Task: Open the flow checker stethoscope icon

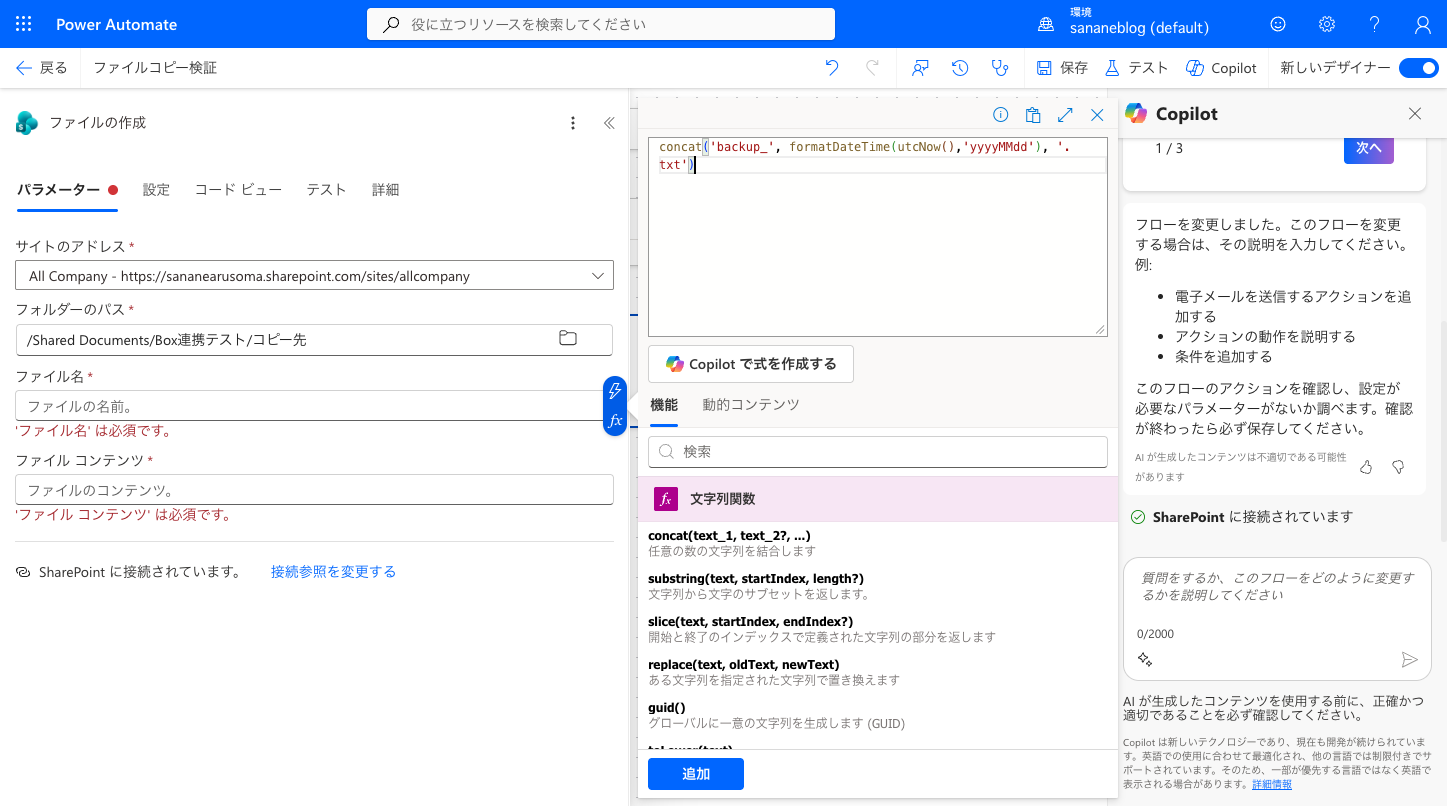Action: (x=999, y=68)
